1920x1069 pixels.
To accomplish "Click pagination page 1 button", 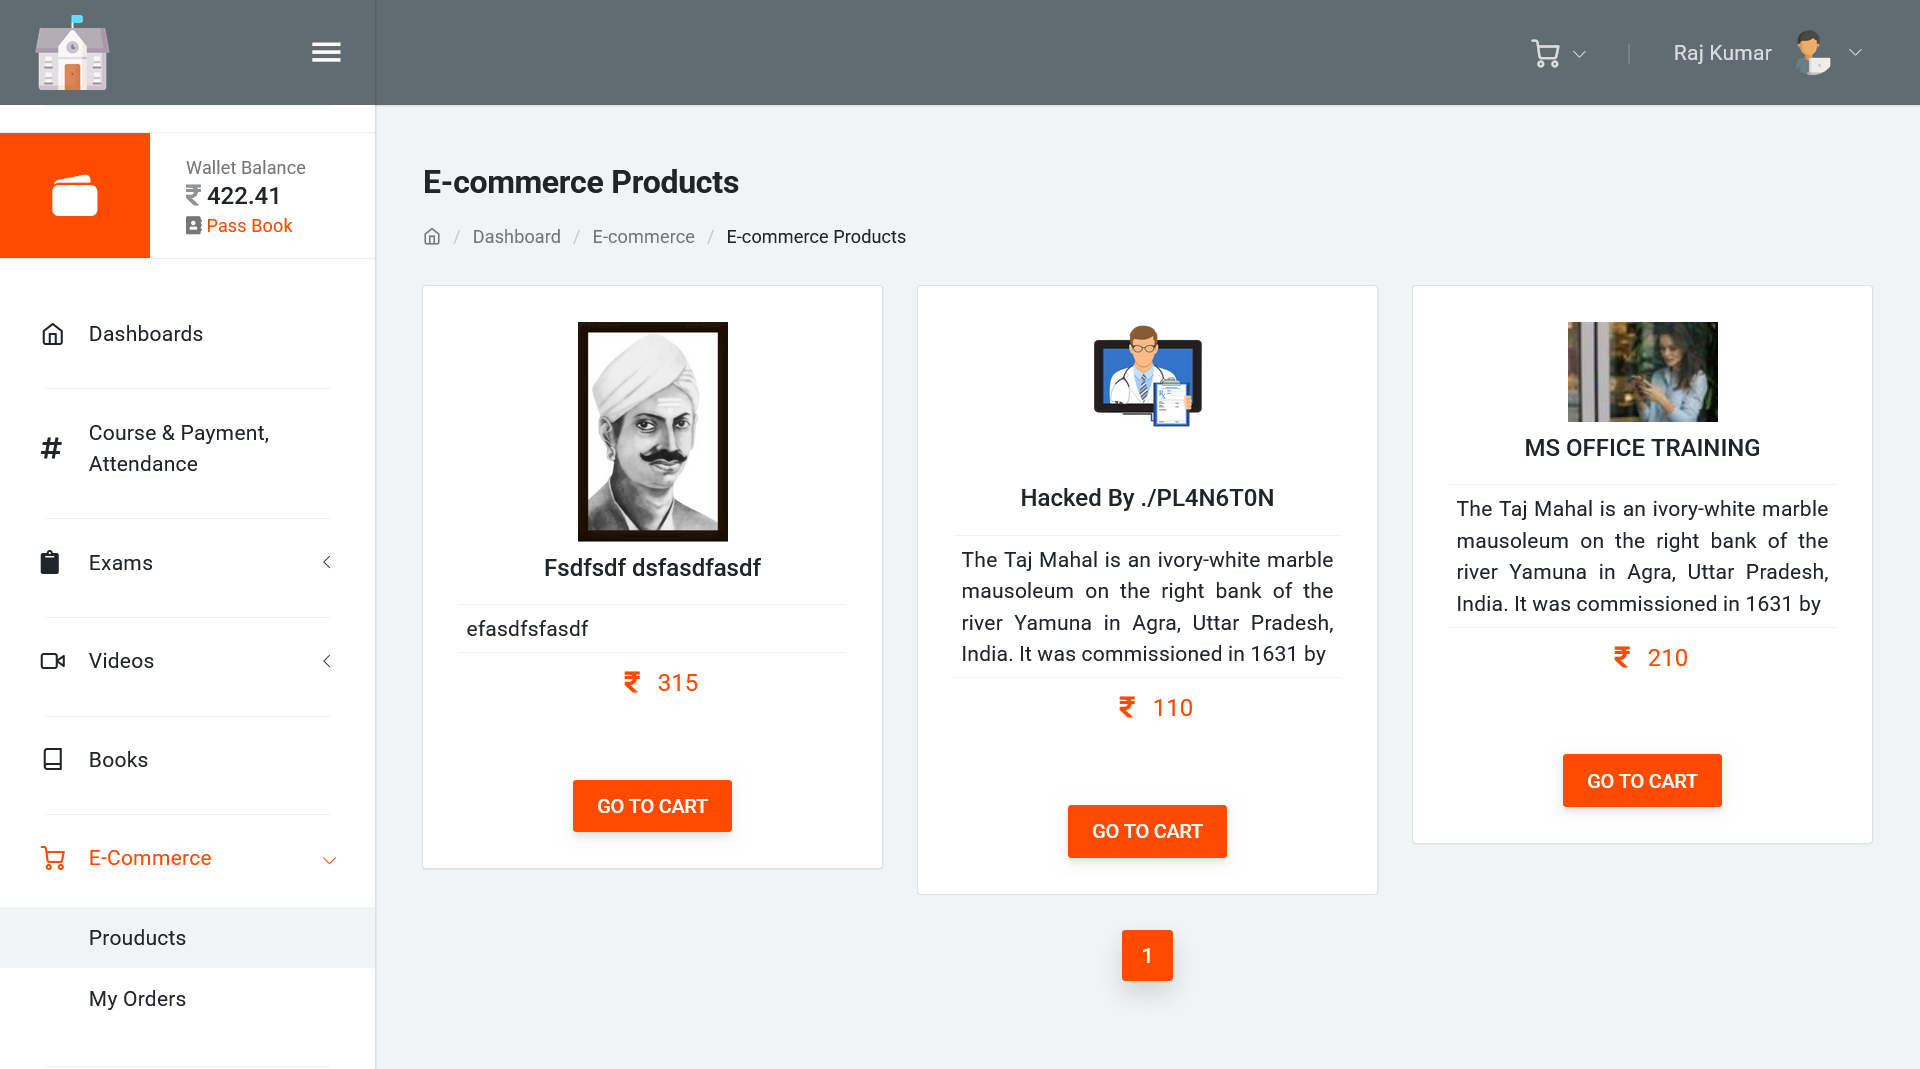I will point(1147,956).
